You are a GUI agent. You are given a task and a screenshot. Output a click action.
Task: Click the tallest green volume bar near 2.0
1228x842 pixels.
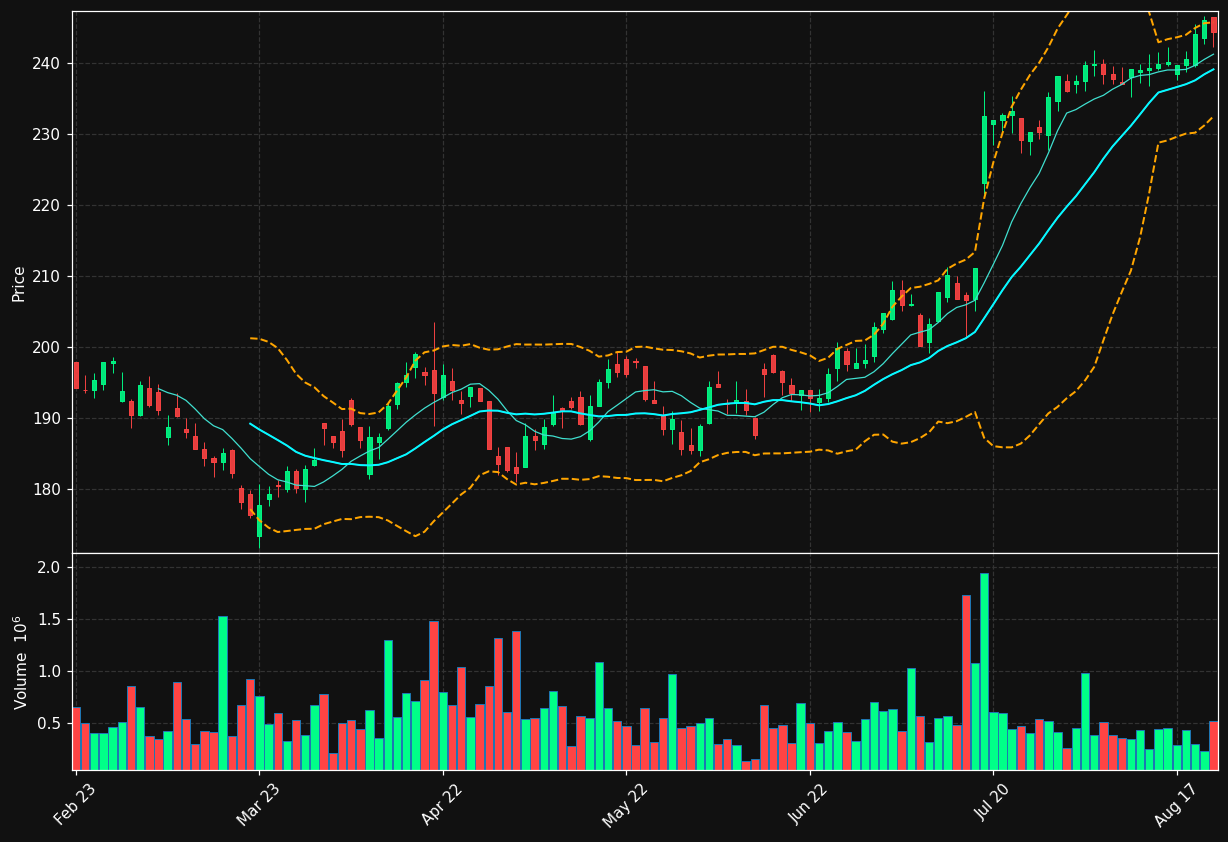coord(984,671)
